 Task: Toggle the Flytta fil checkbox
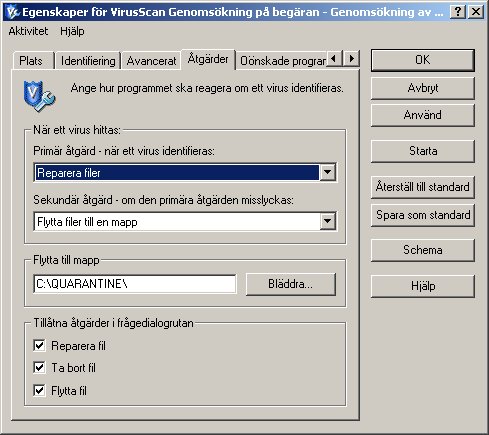click(39, 390)
